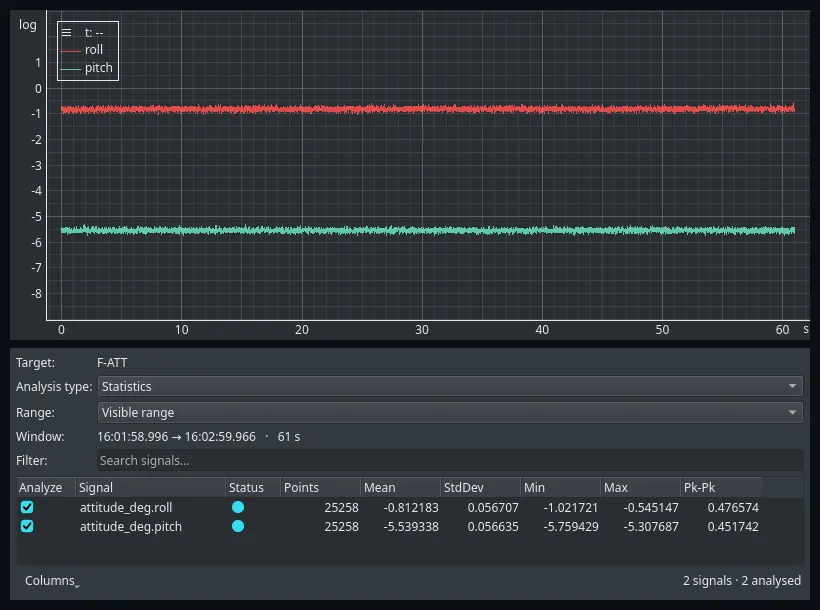Click the t: -- cursor readout in legend
Image resolution: width=820 pixels, height=610 pixels.
pos(94,32)
